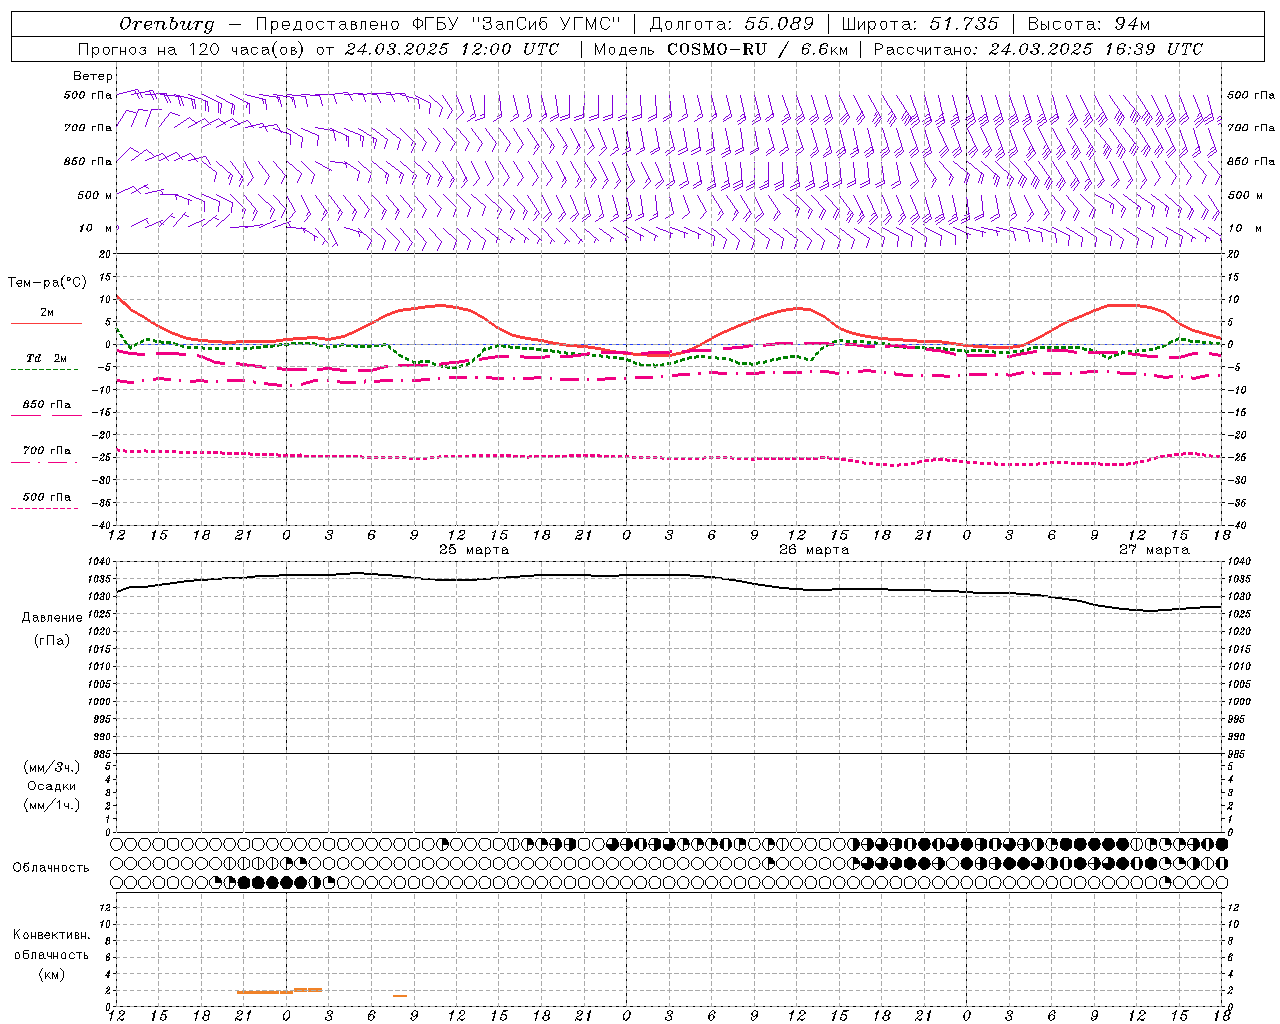Click the 25 марта date label
Viewport: 1280px width, 1024px height.
tap(474, 550)
